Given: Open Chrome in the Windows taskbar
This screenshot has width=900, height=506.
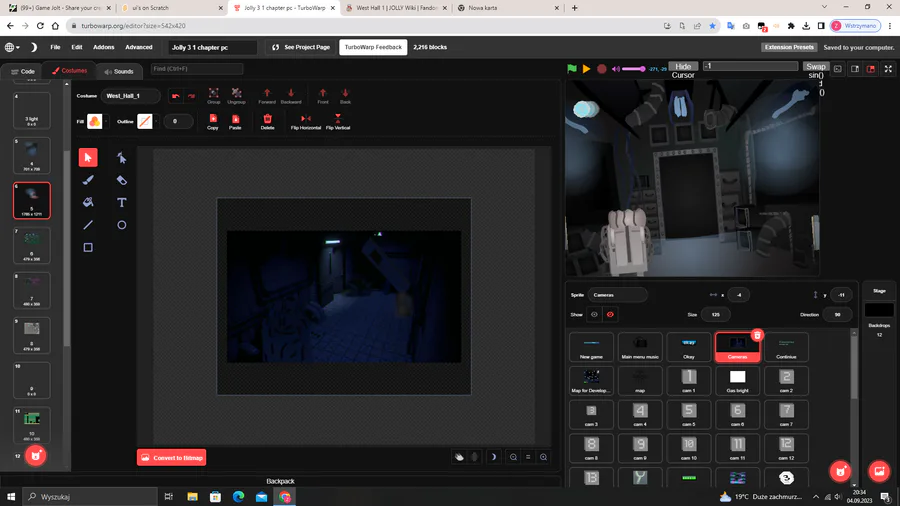Looking at the screenshot, I should click(x=285, y=496).
